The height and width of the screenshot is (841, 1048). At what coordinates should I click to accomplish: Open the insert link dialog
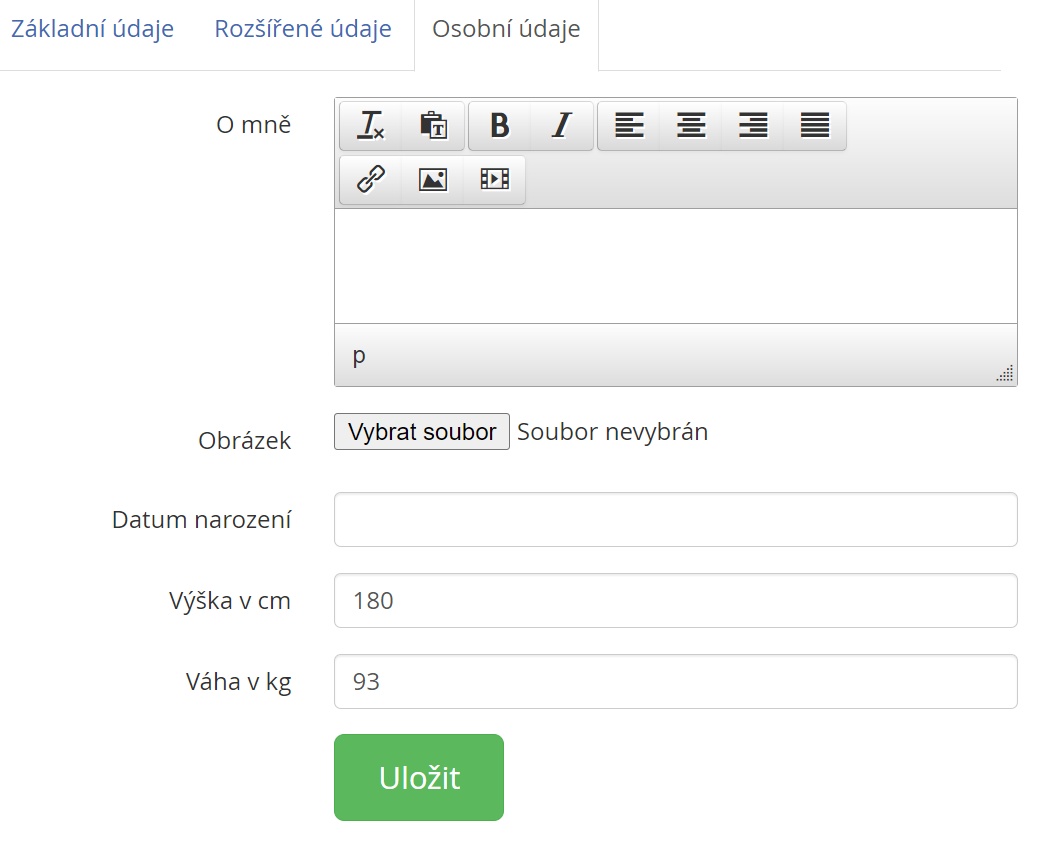tap(371, 180)
